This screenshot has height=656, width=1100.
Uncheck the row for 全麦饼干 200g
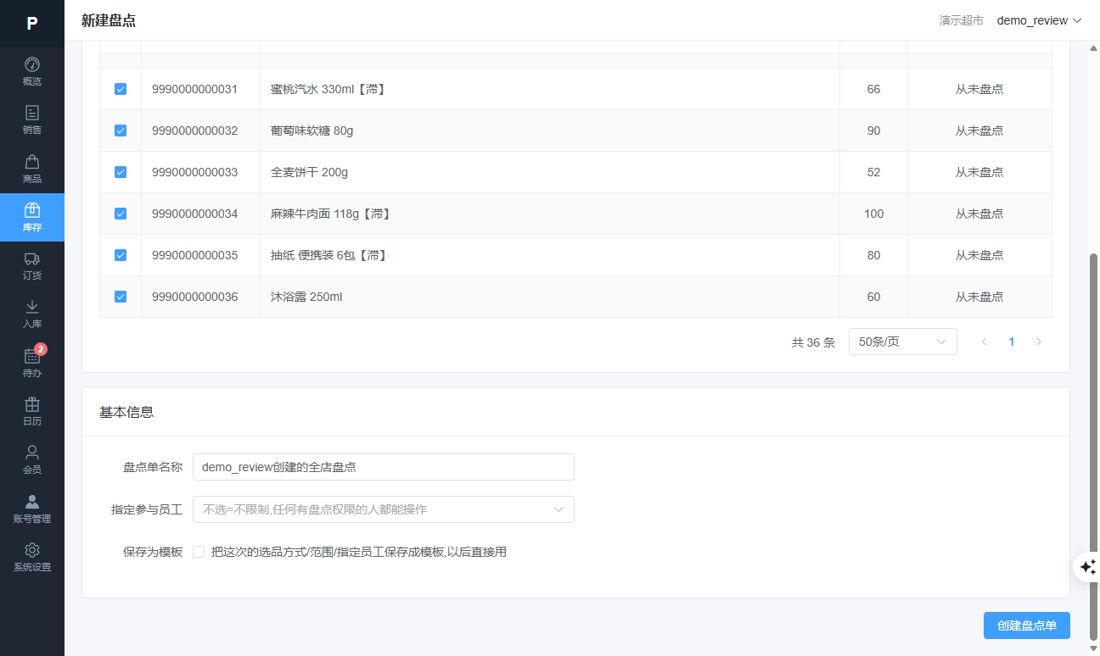121,172
